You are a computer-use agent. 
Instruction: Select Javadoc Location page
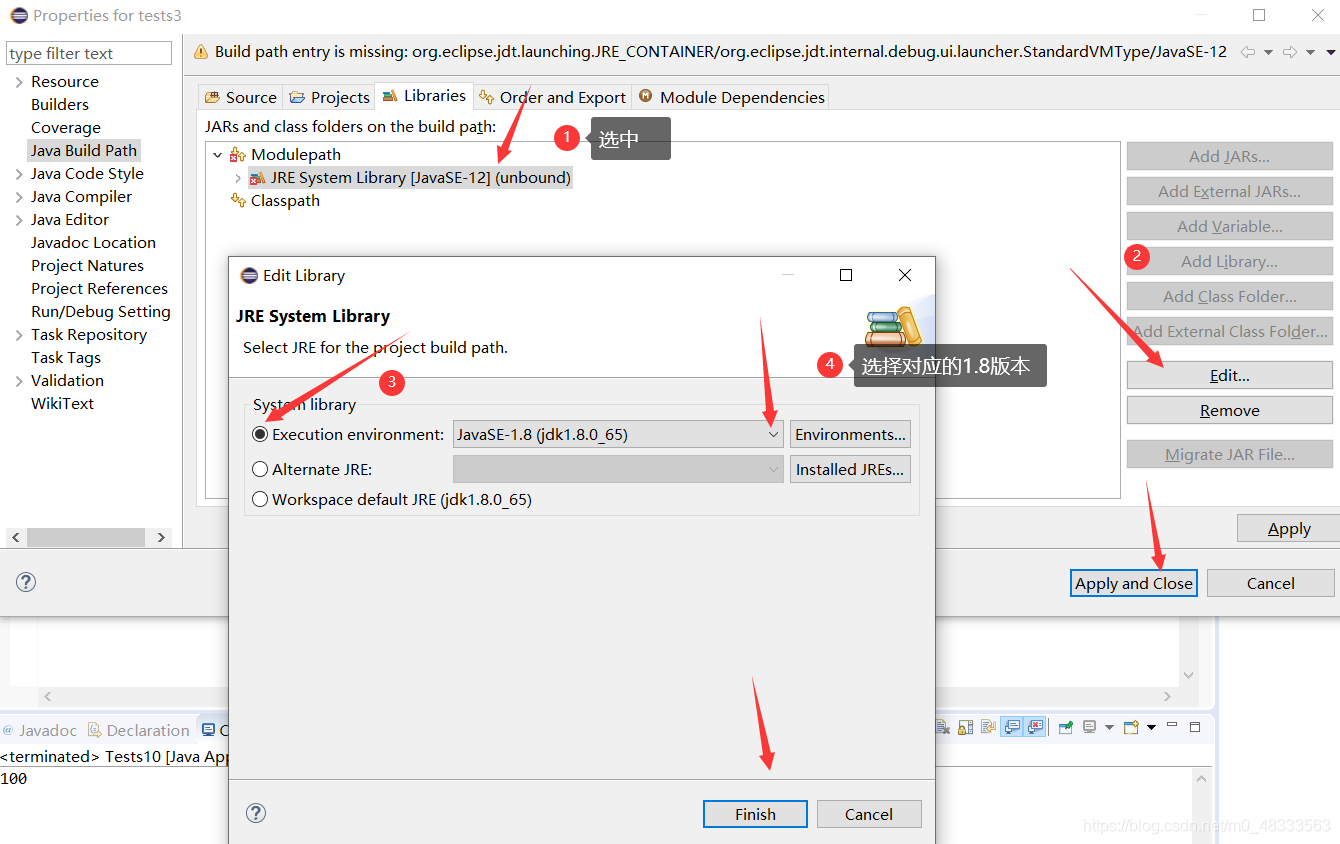tap(93, 243)
